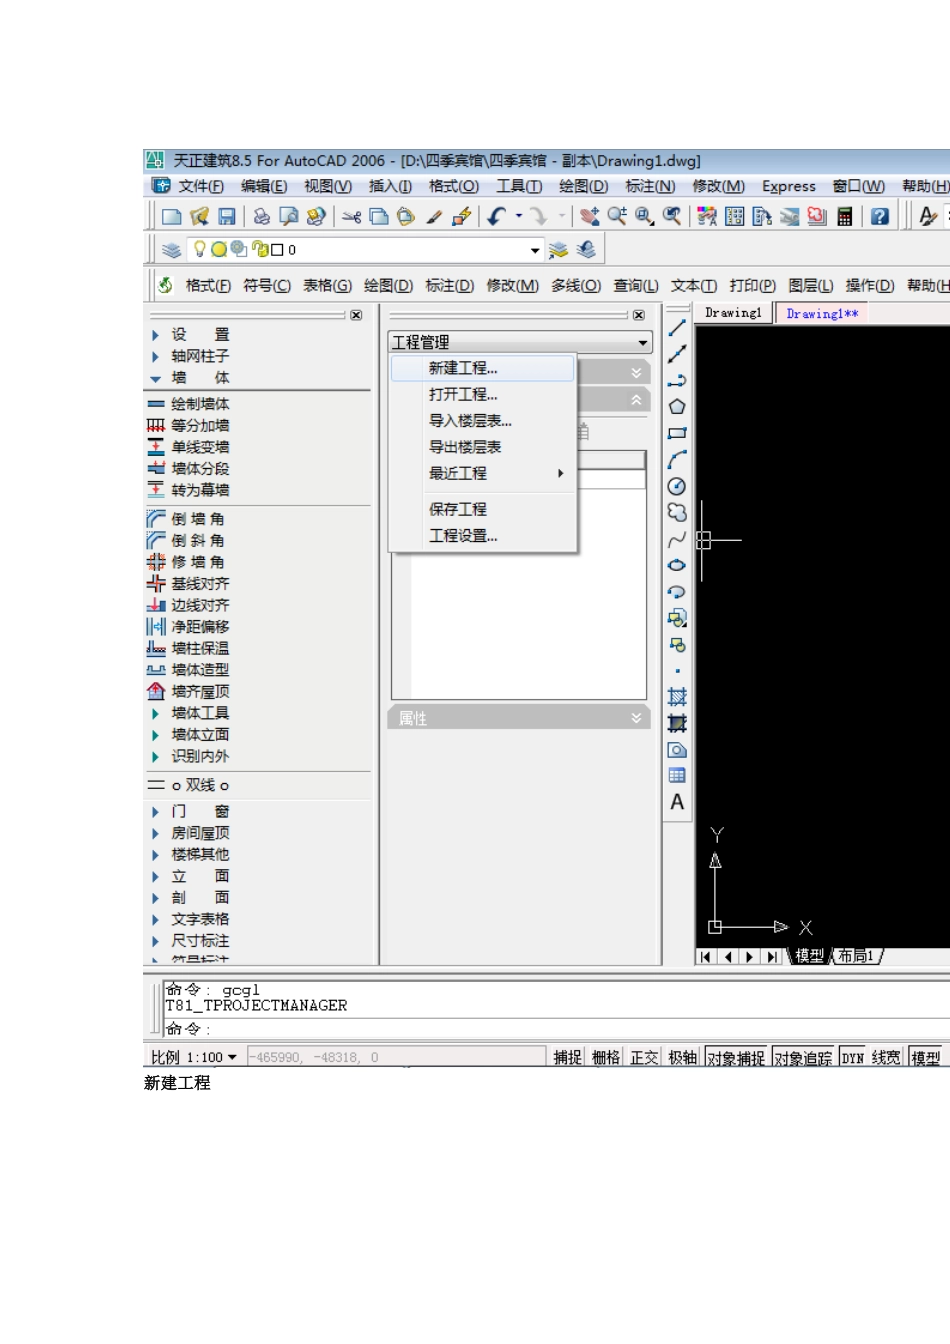This screenshot has height=1344, width=950.
Task: Choose 新建工程 from the menu
Action: tap(482, 368)
